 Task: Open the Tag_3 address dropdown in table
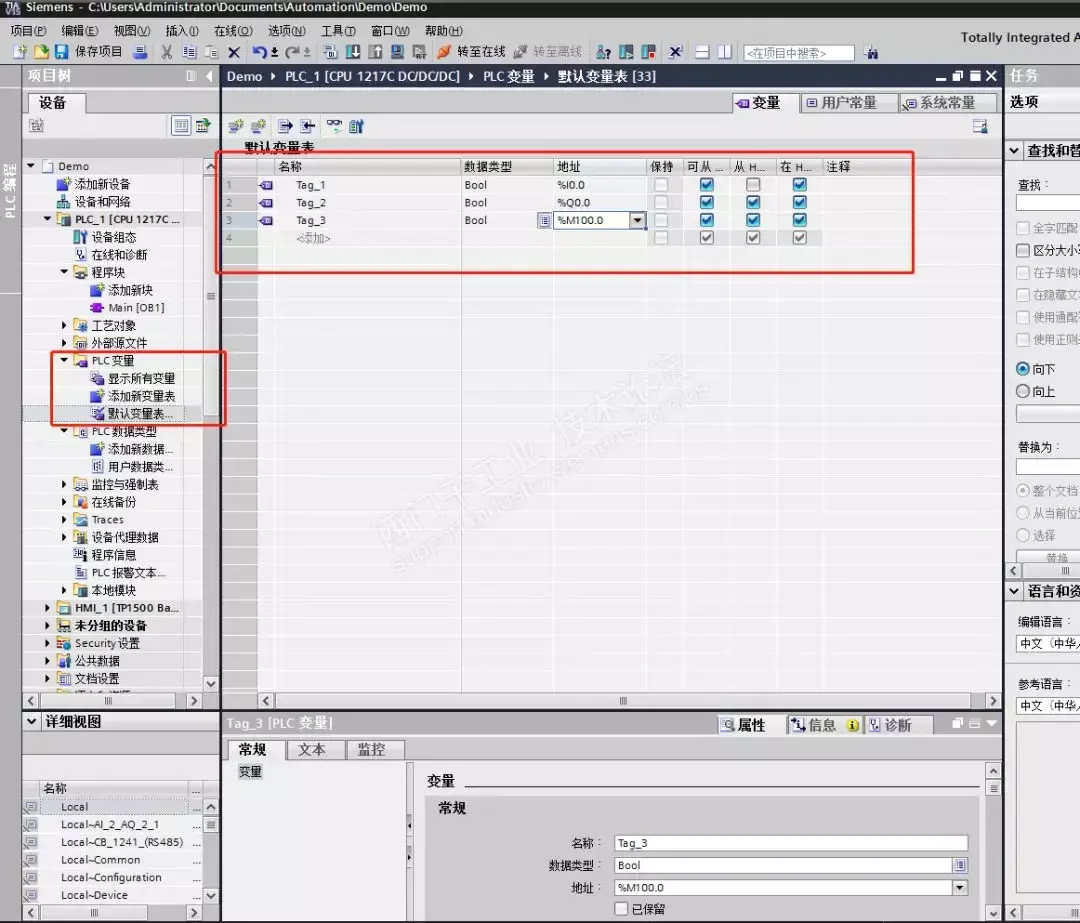pos(637,220)
